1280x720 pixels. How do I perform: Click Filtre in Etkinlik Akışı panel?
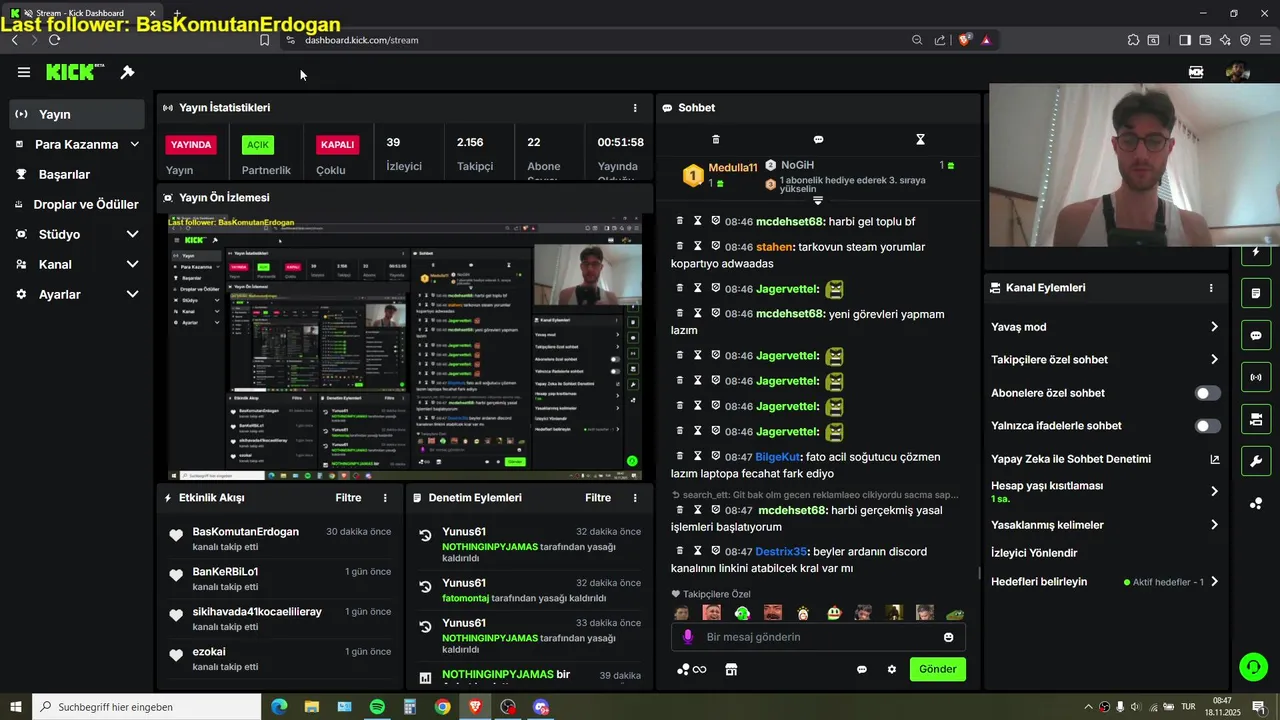[x=348, y=498]
